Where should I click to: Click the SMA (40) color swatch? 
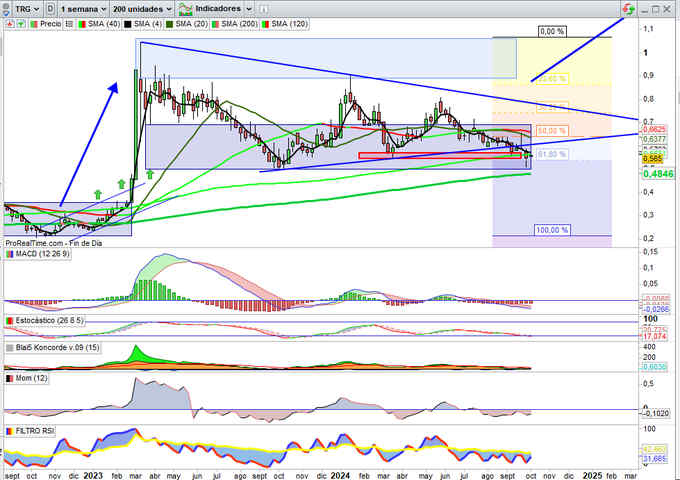click(x=82, y=24)
